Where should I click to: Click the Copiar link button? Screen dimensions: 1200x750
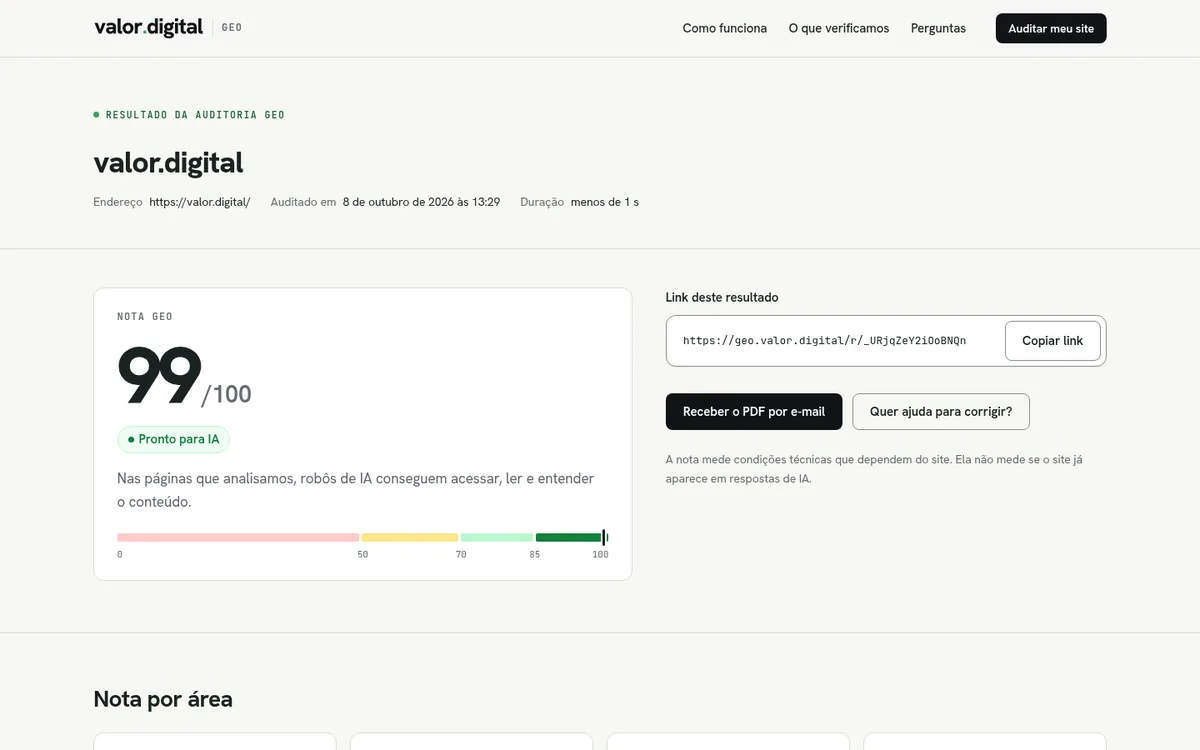[1052, 341]
